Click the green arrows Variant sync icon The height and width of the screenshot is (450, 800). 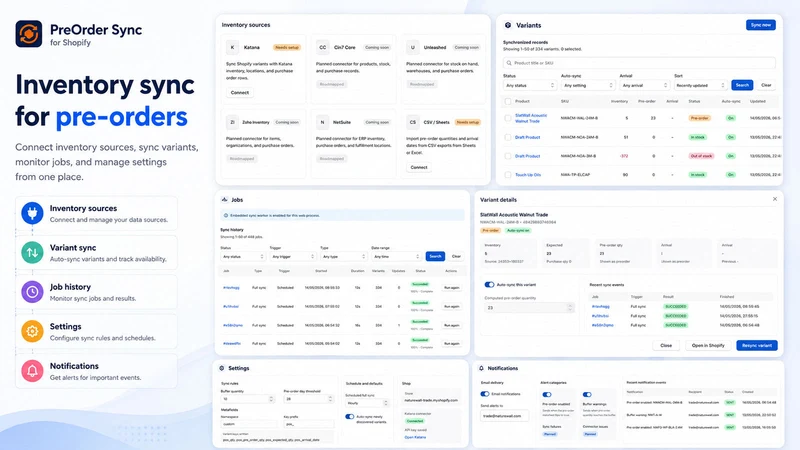[x=32, y=253]
